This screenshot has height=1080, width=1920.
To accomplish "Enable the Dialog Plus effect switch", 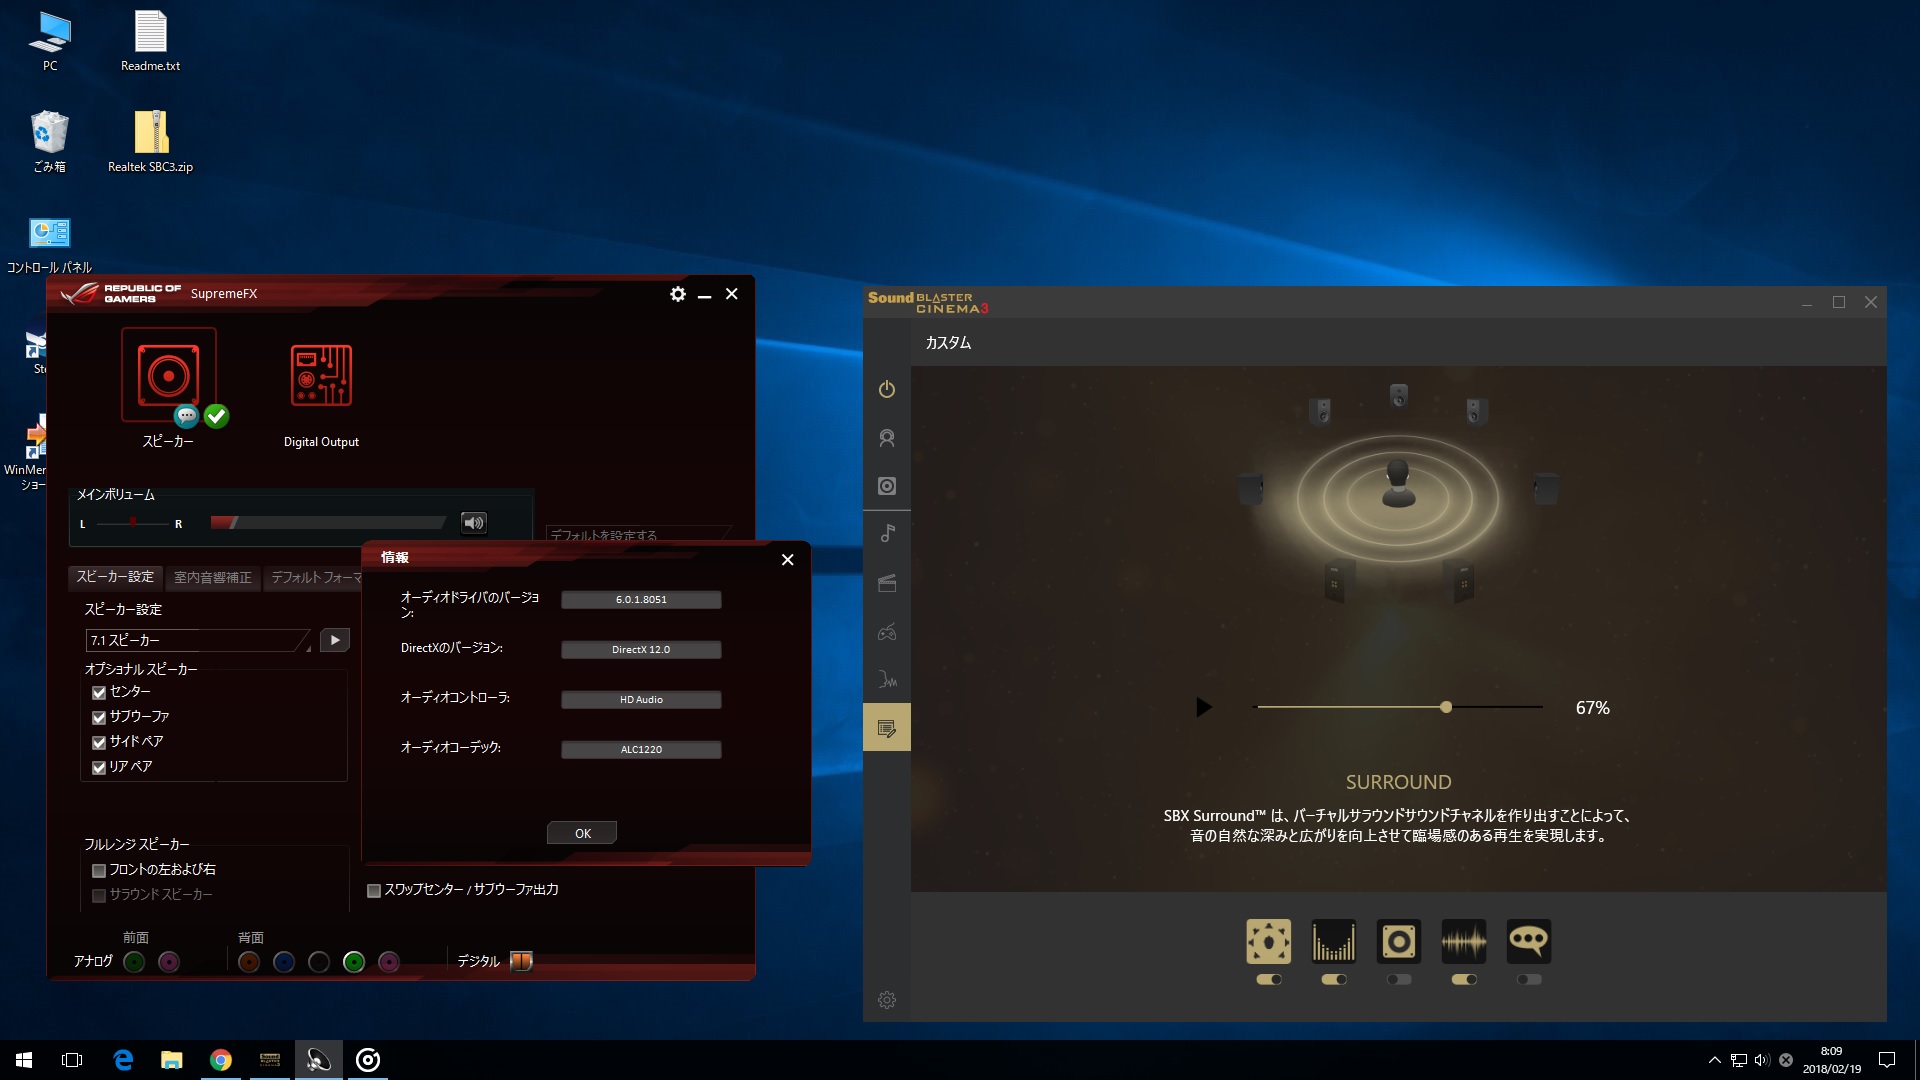I will click(1529, 980).
